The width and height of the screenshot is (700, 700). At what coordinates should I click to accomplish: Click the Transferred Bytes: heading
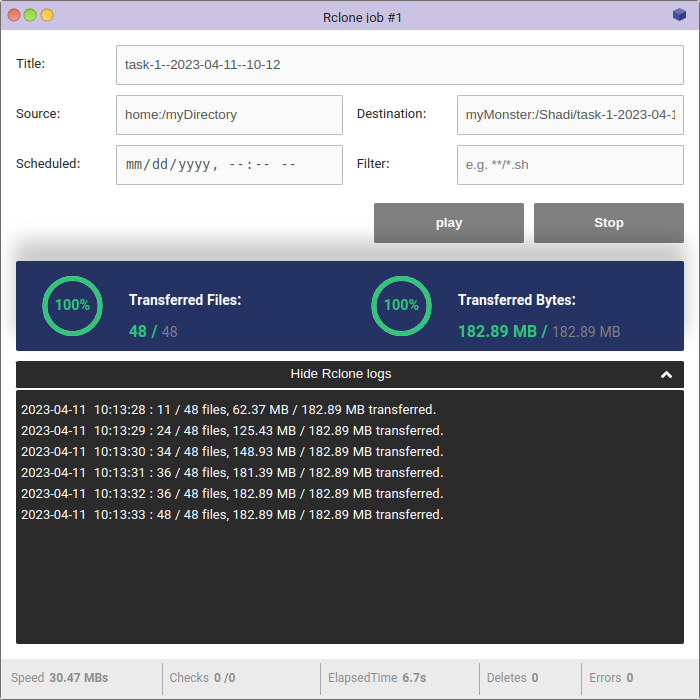point(517,300)
